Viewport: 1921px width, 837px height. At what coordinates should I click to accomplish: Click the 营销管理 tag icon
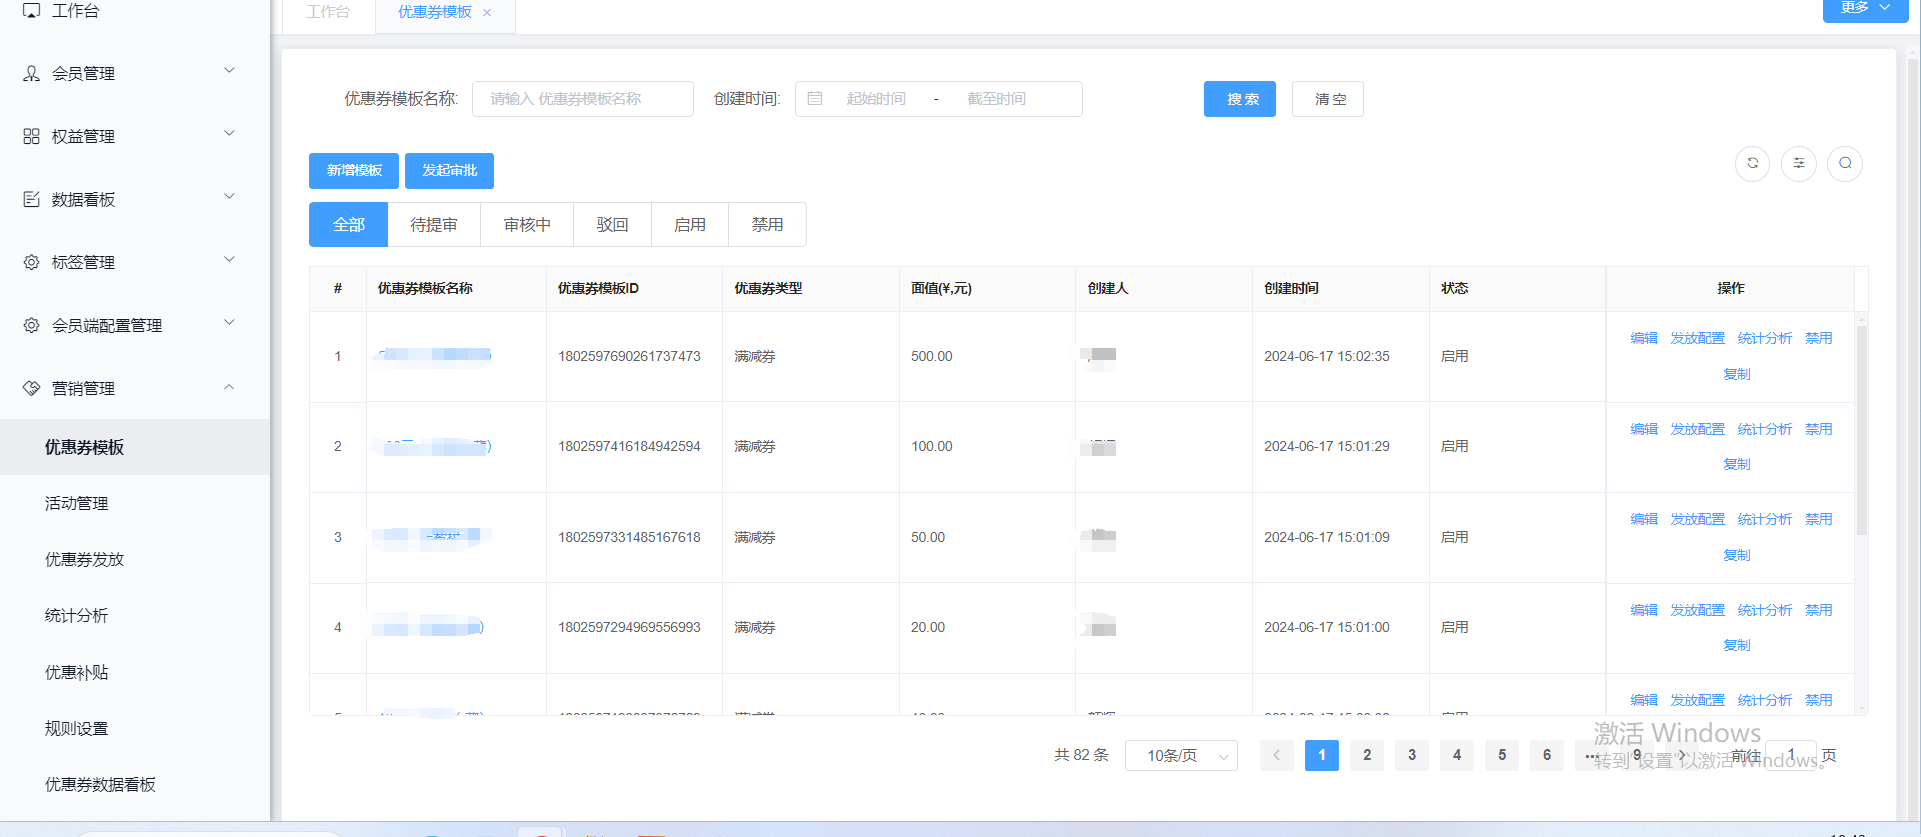pos(32,388)
